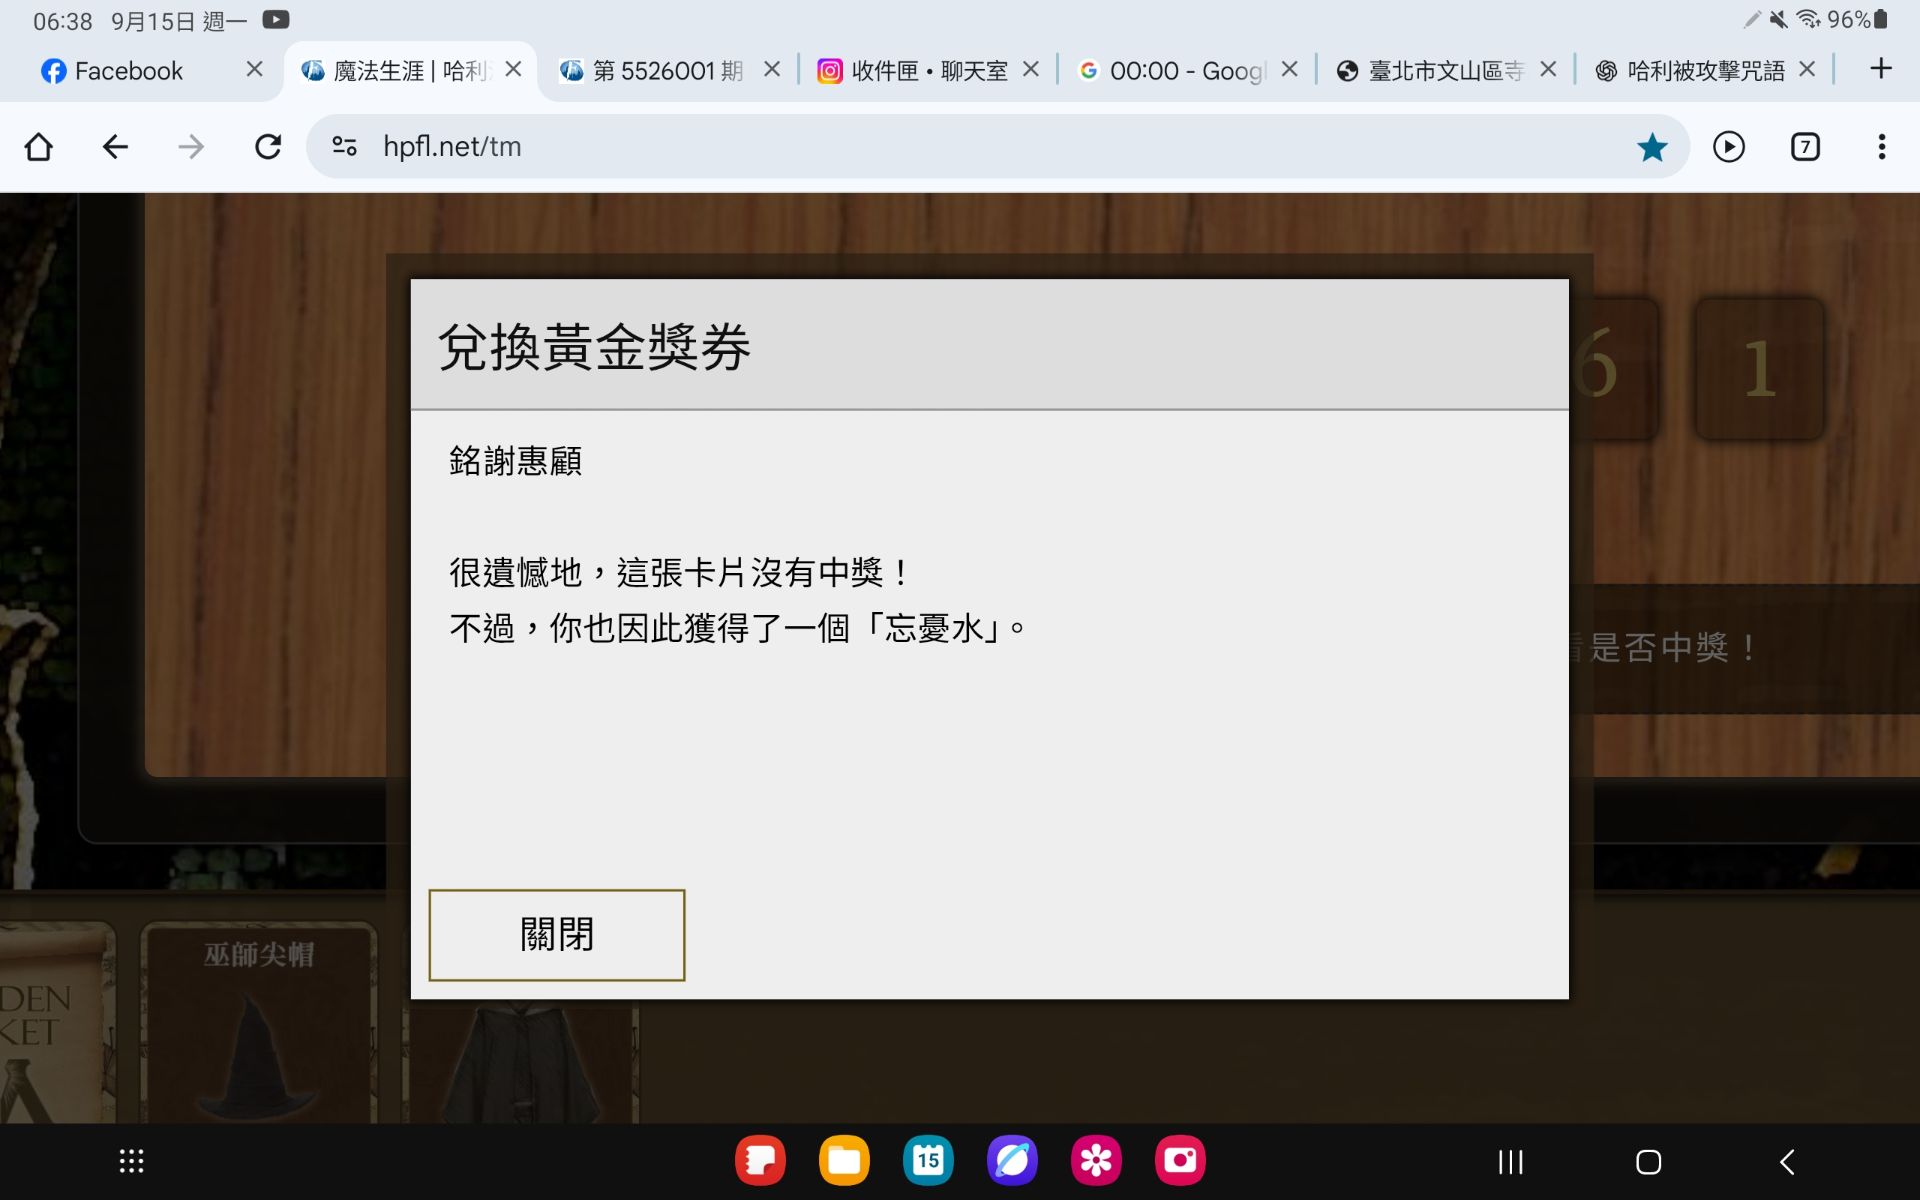Launch the calendar app in the taskbar

coord(927,1160)
